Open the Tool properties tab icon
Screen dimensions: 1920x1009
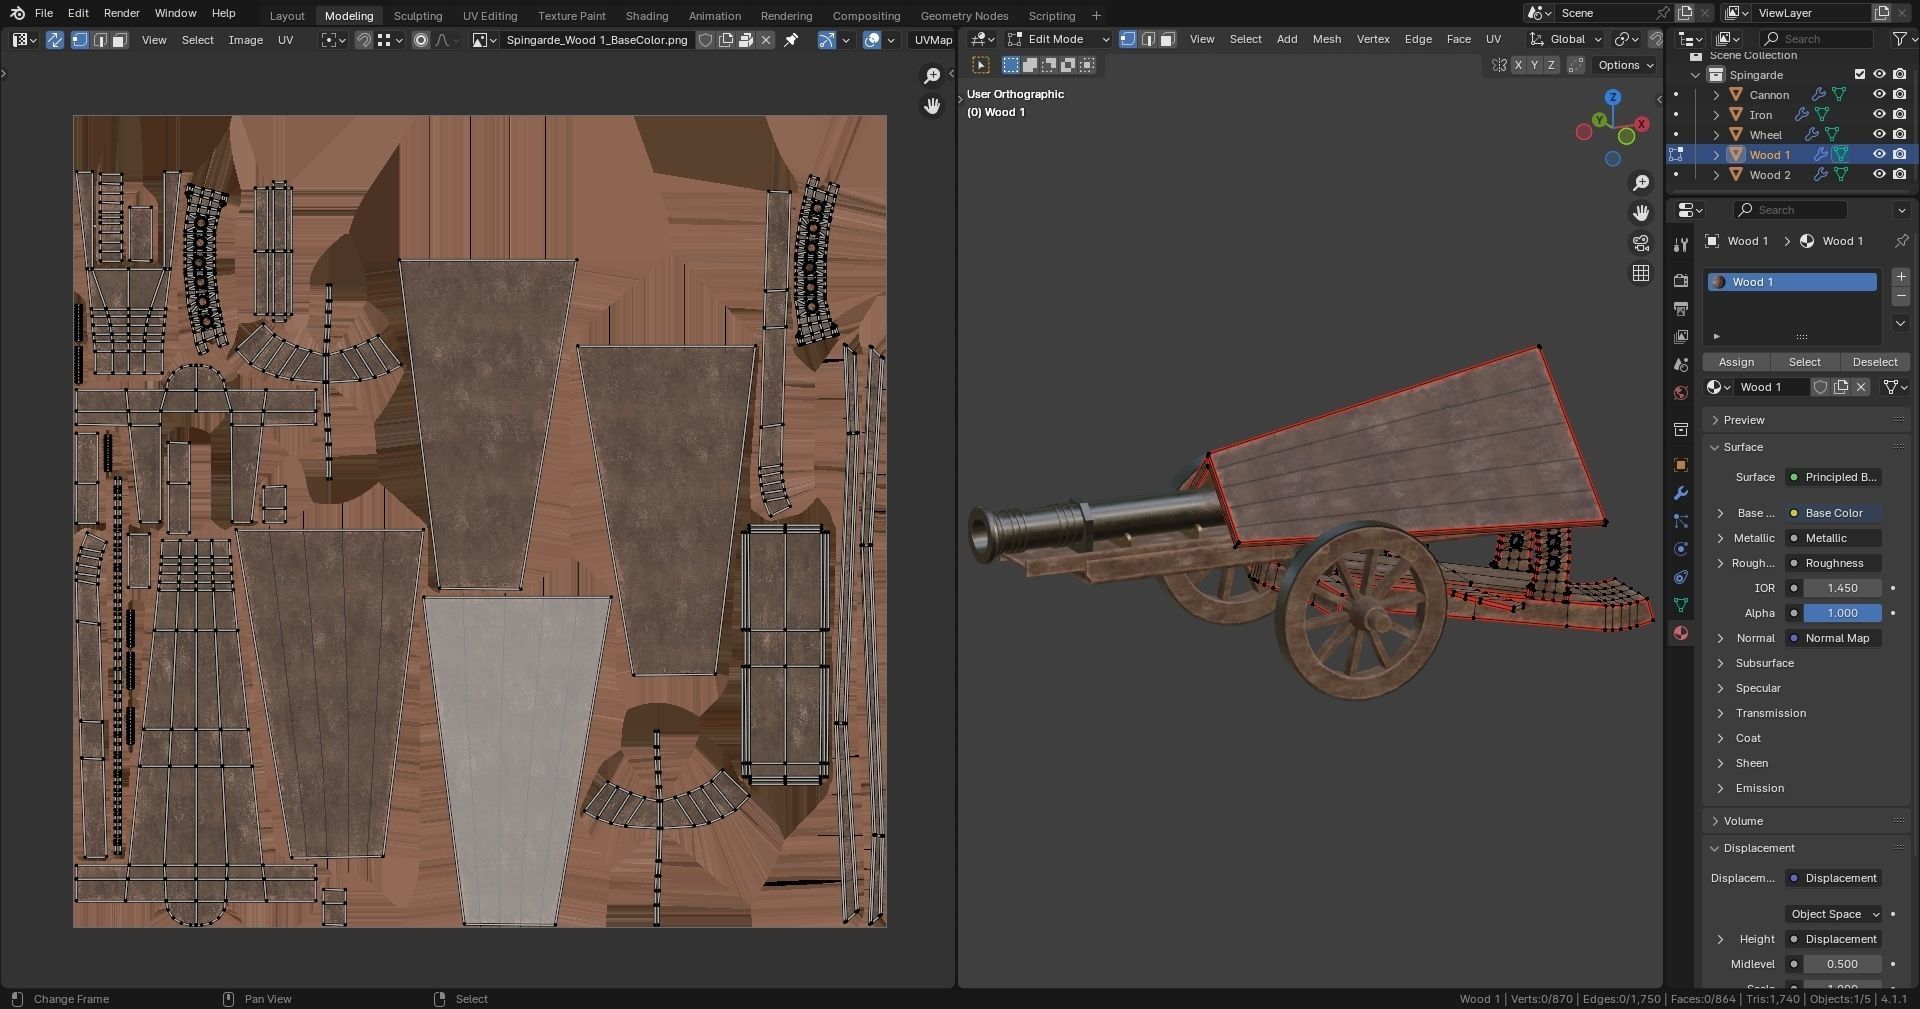click(x=1681, y=244)
